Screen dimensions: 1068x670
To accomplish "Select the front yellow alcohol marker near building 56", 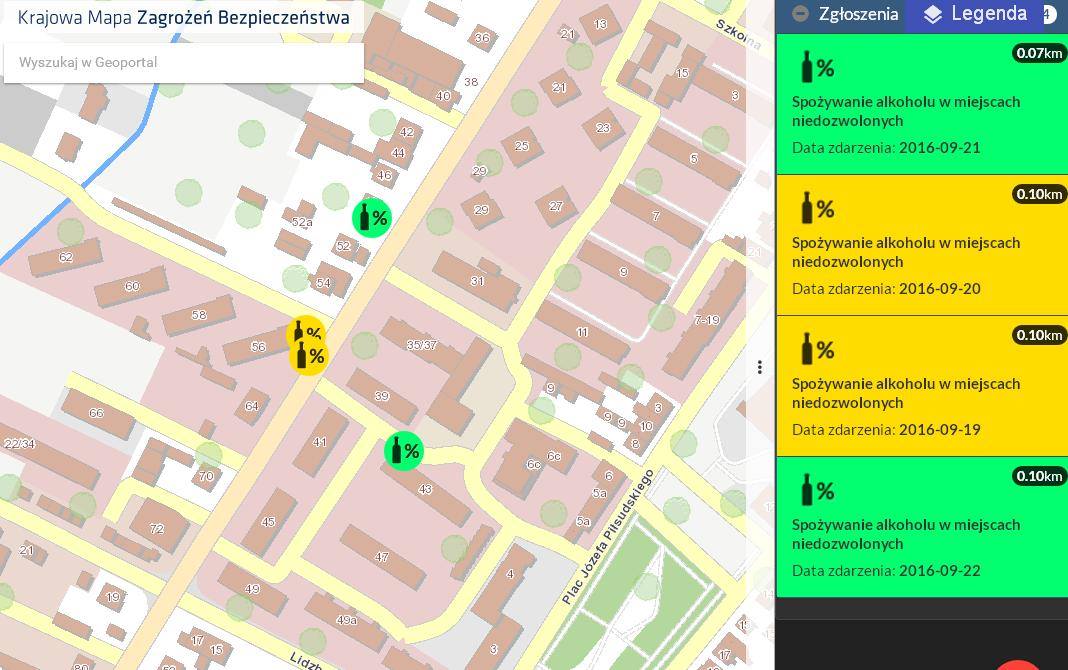I will [x=309, y=356].
